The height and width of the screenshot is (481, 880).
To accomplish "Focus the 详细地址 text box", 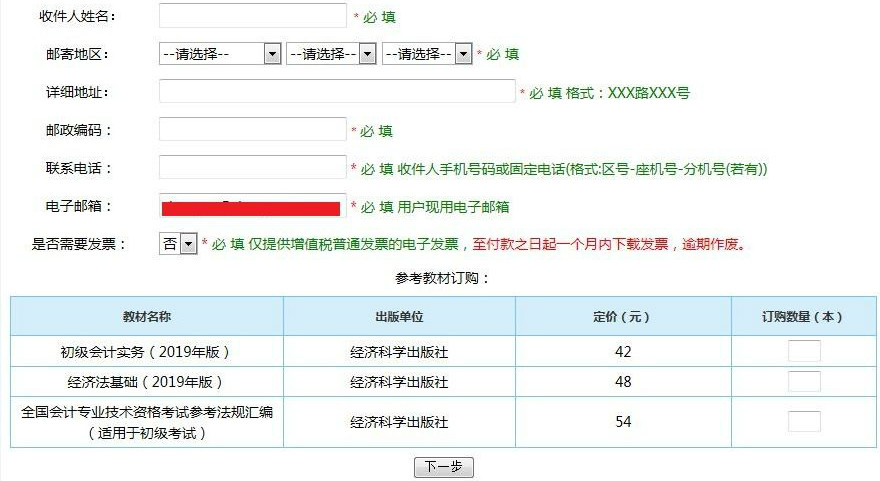I will [x=337, y=92].
